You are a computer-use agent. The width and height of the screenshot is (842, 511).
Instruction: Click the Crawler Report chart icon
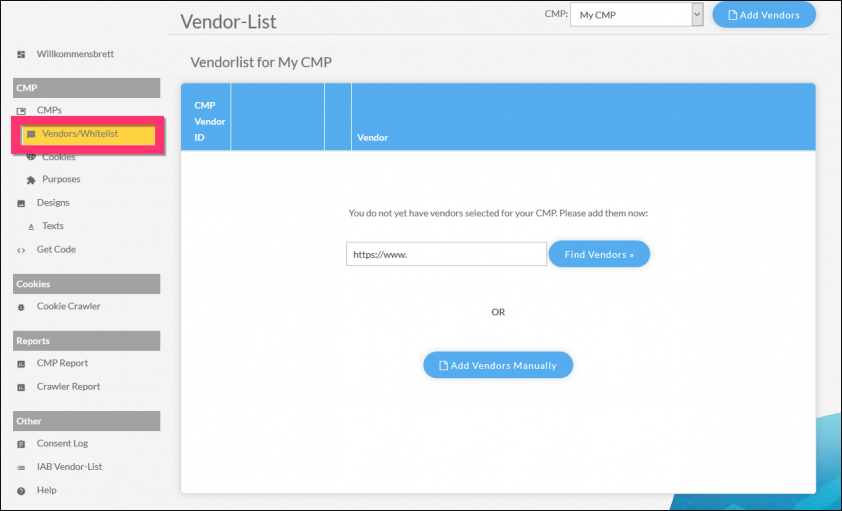(x=21, y=388)
